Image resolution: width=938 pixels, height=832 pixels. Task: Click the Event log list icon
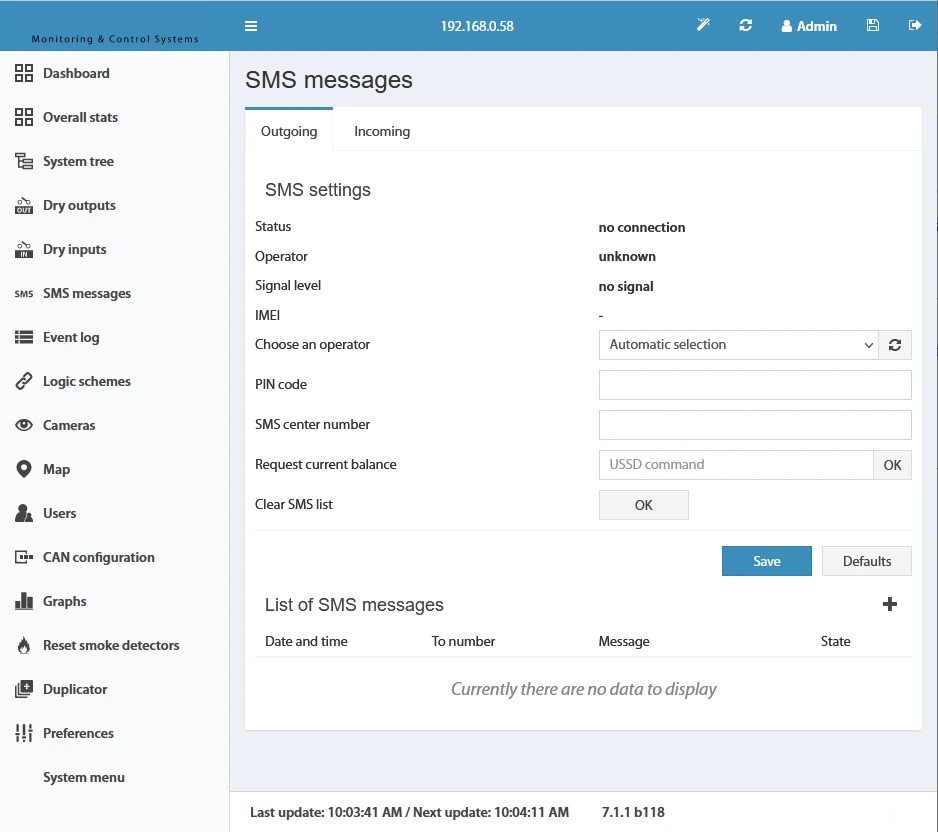tap(24, 337)
